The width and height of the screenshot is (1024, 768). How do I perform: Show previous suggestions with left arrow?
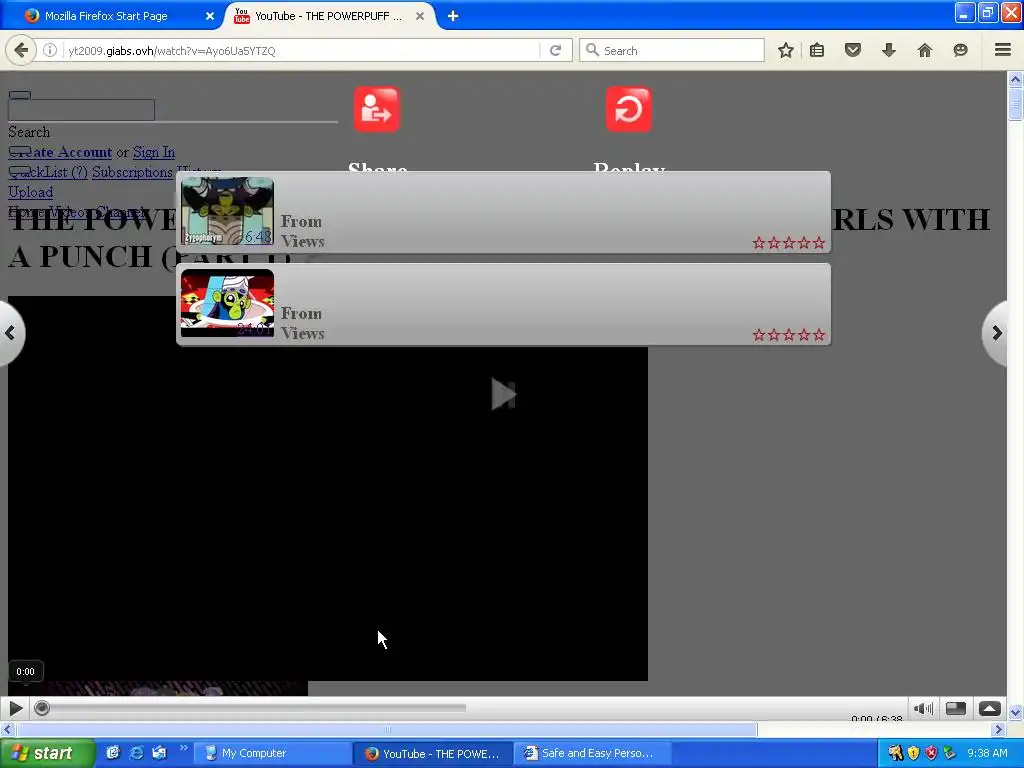pos(10,333)
